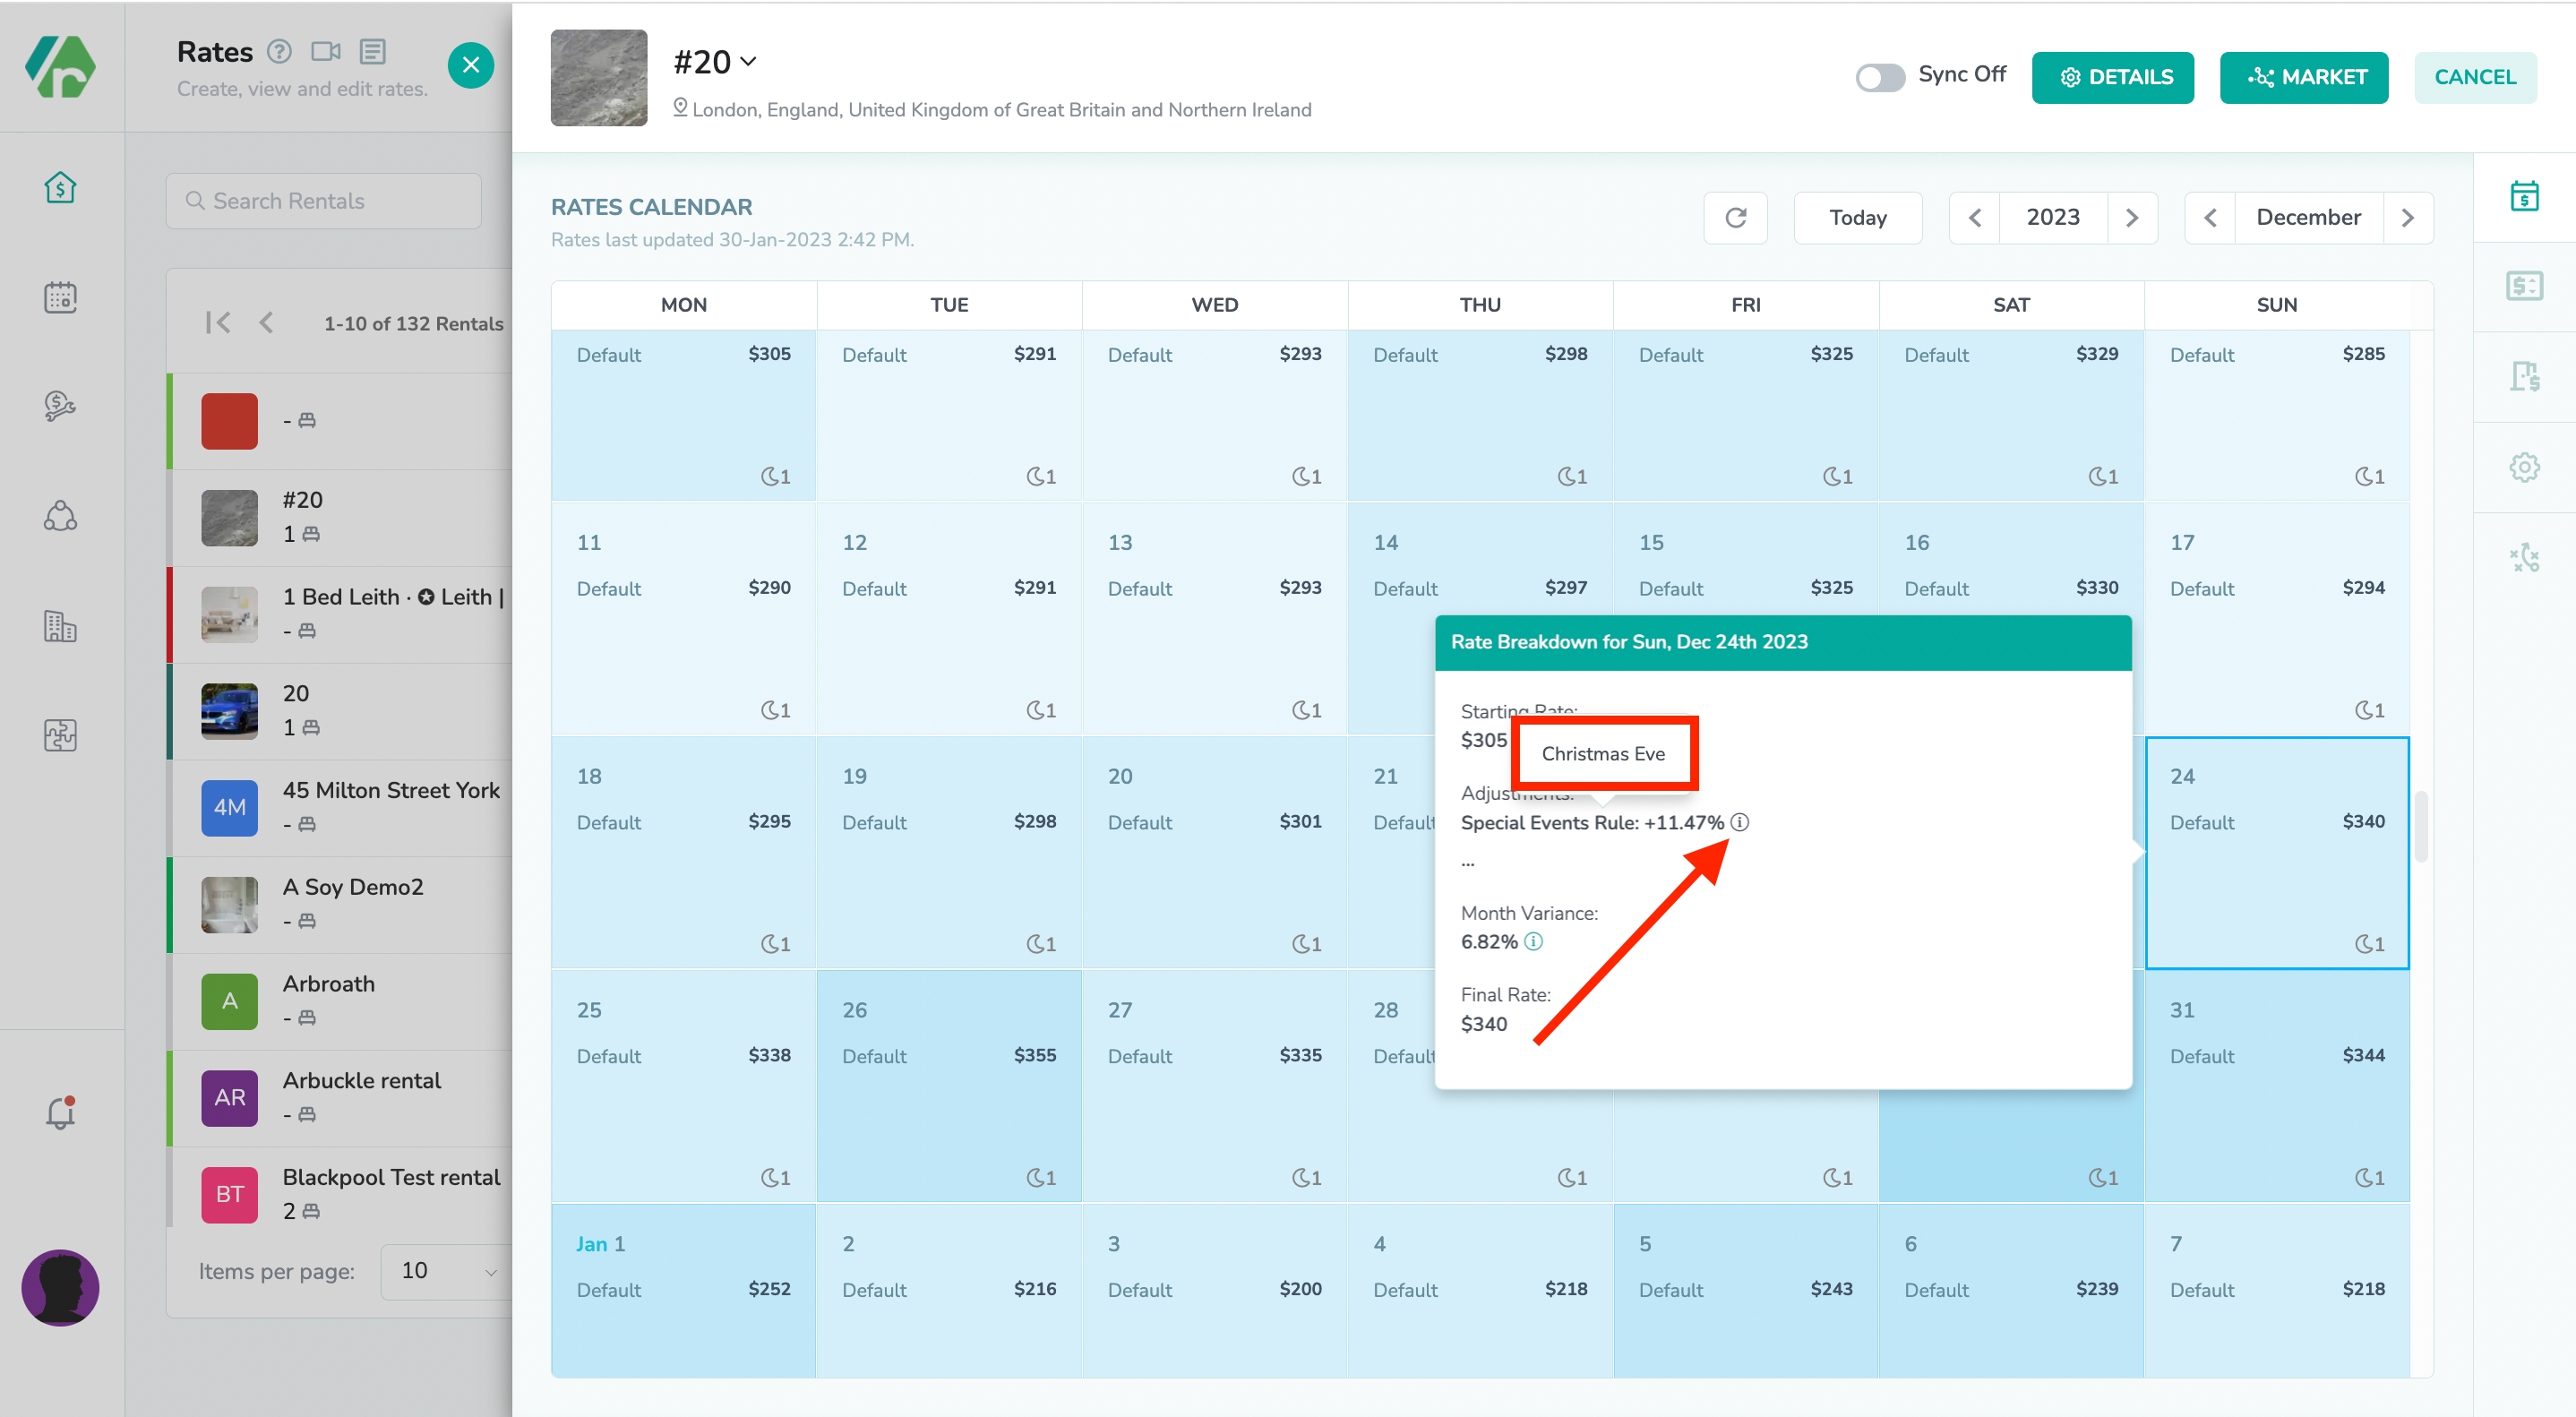Select the A Soy Demo2 rental

340,904
